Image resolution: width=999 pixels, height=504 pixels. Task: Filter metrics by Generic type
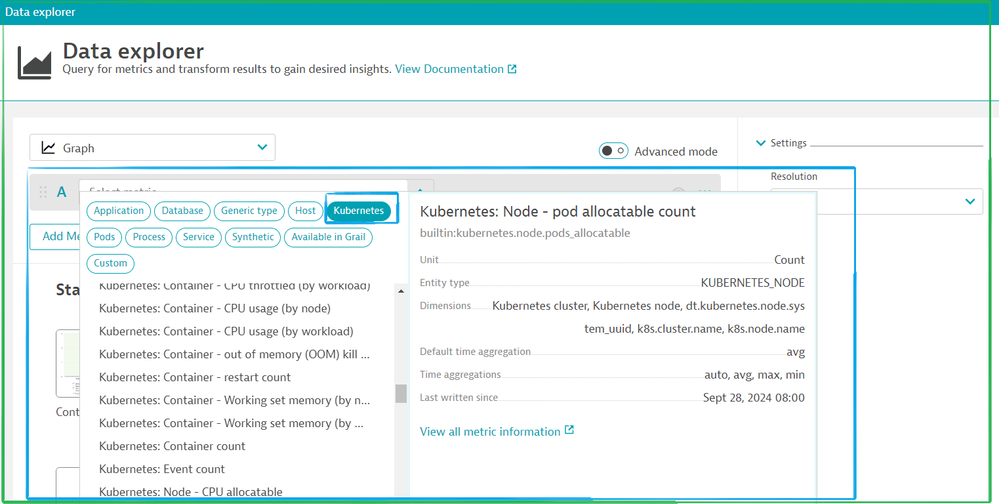[x=249, y=211]
